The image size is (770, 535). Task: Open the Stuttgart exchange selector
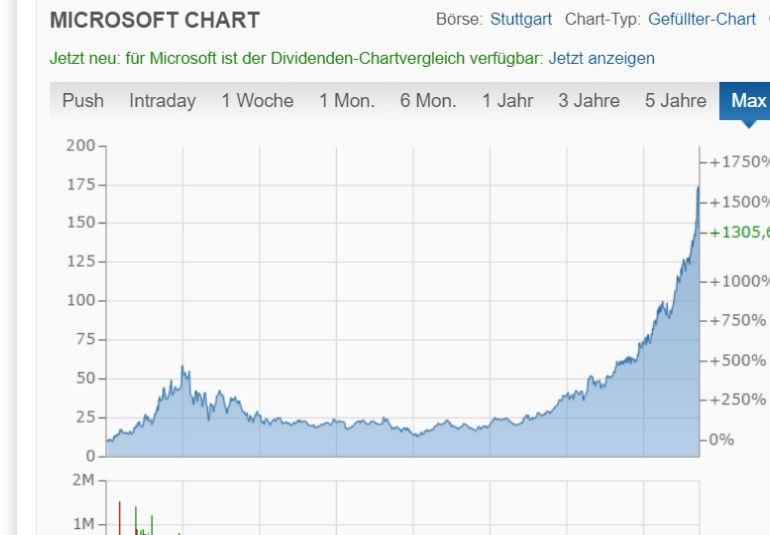pyautogui.click(x=520, y=19)
